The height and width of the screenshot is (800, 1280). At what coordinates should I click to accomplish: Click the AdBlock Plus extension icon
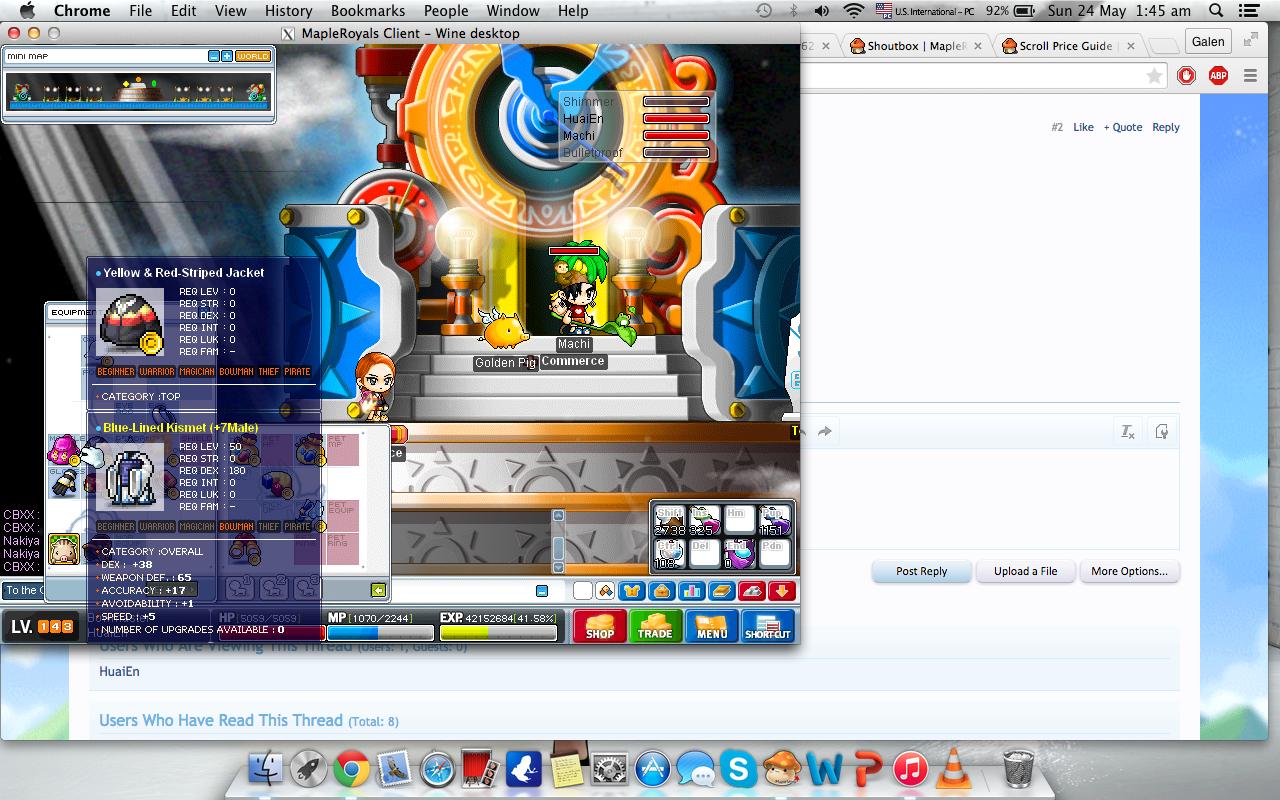pos(1218,75)
